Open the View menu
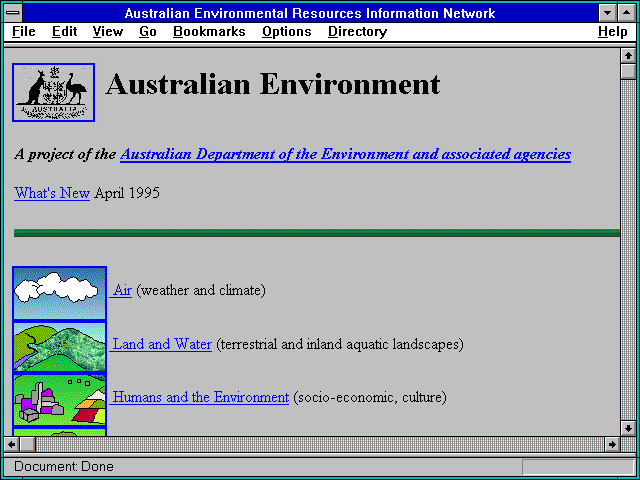The height and width of the screenshot is (480, 640). tap(108, 31)
